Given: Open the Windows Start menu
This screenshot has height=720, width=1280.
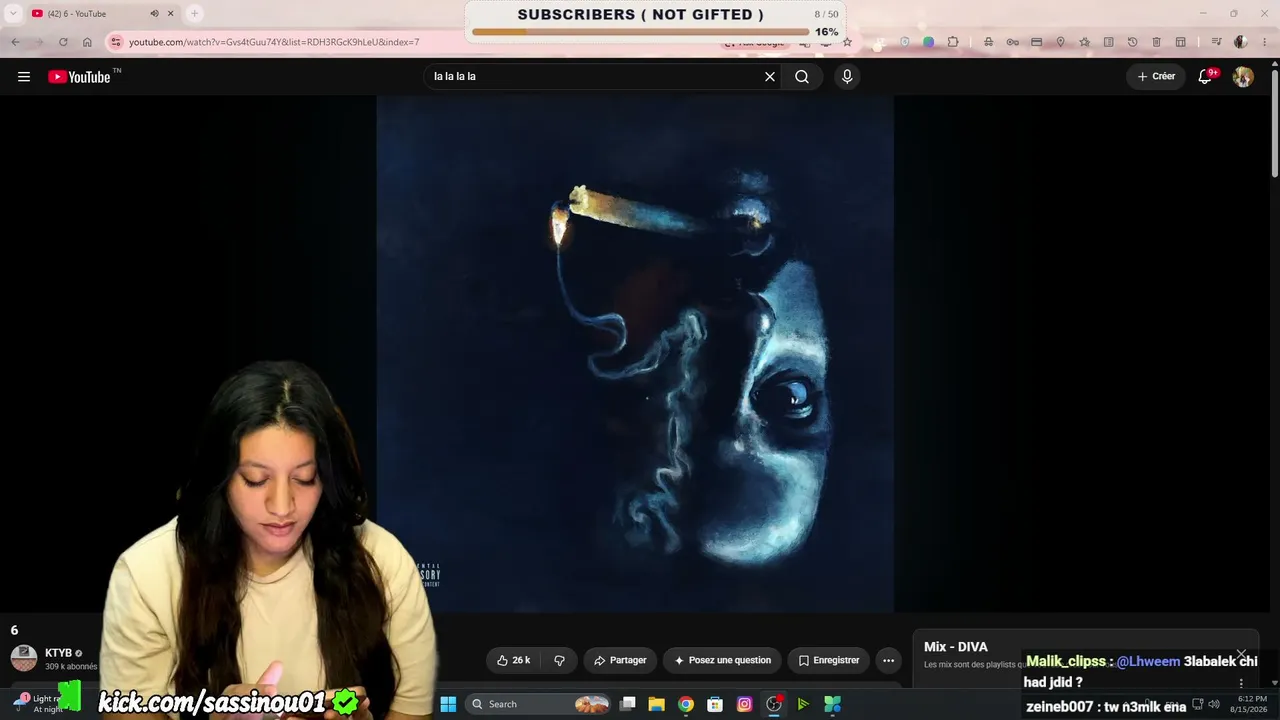Looking at the screenshot, I should [448, 704].
